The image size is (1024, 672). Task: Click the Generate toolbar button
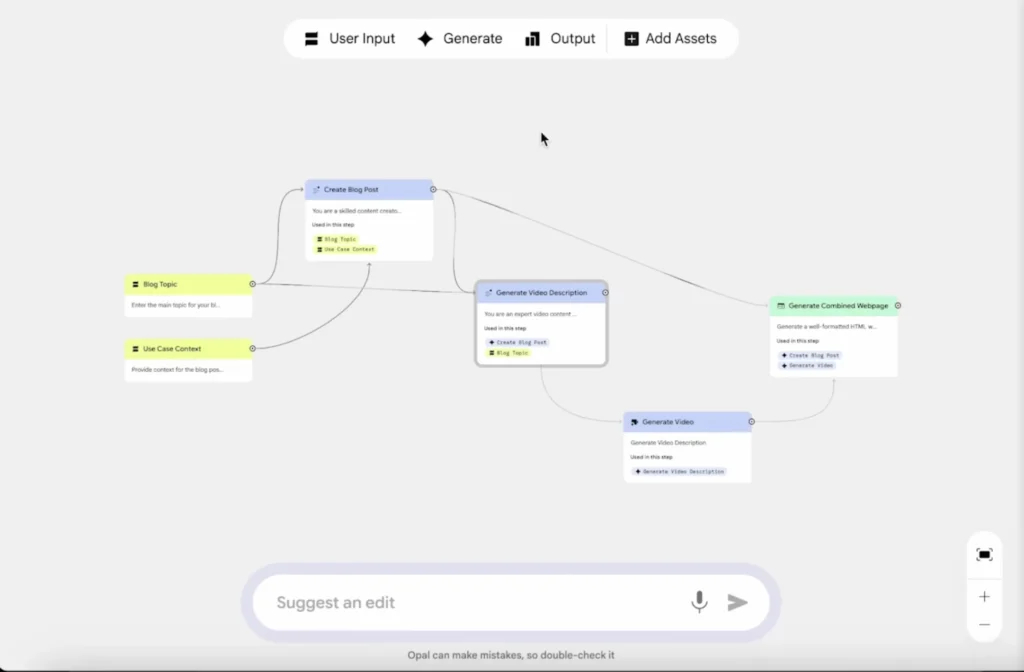[x=460, y=39]
